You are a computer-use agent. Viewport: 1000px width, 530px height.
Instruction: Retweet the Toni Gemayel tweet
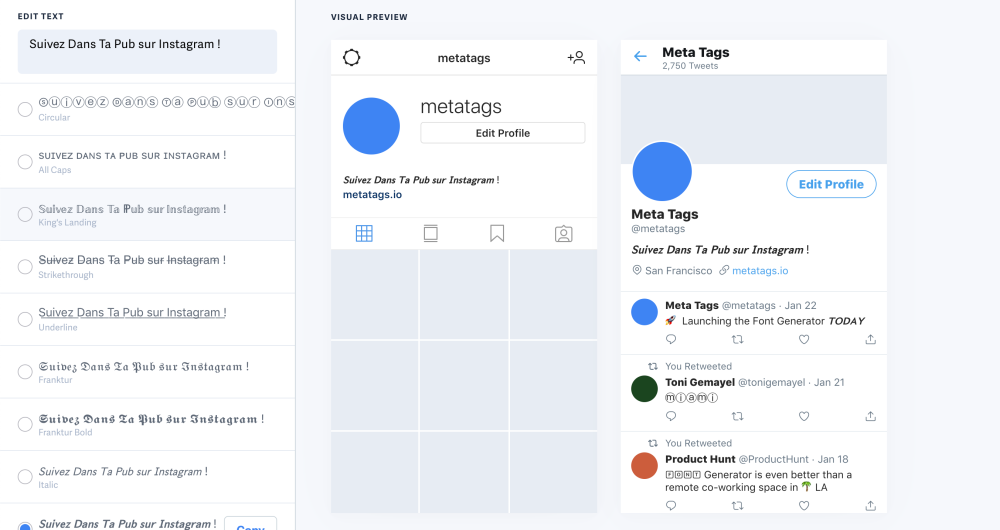(x=737, y=416)
